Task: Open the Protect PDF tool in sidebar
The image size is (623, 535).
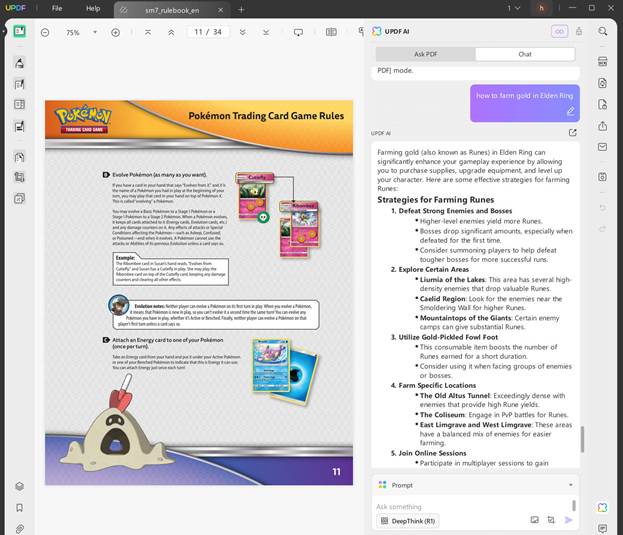Action: pyautogui.click(x=19, y=157)
